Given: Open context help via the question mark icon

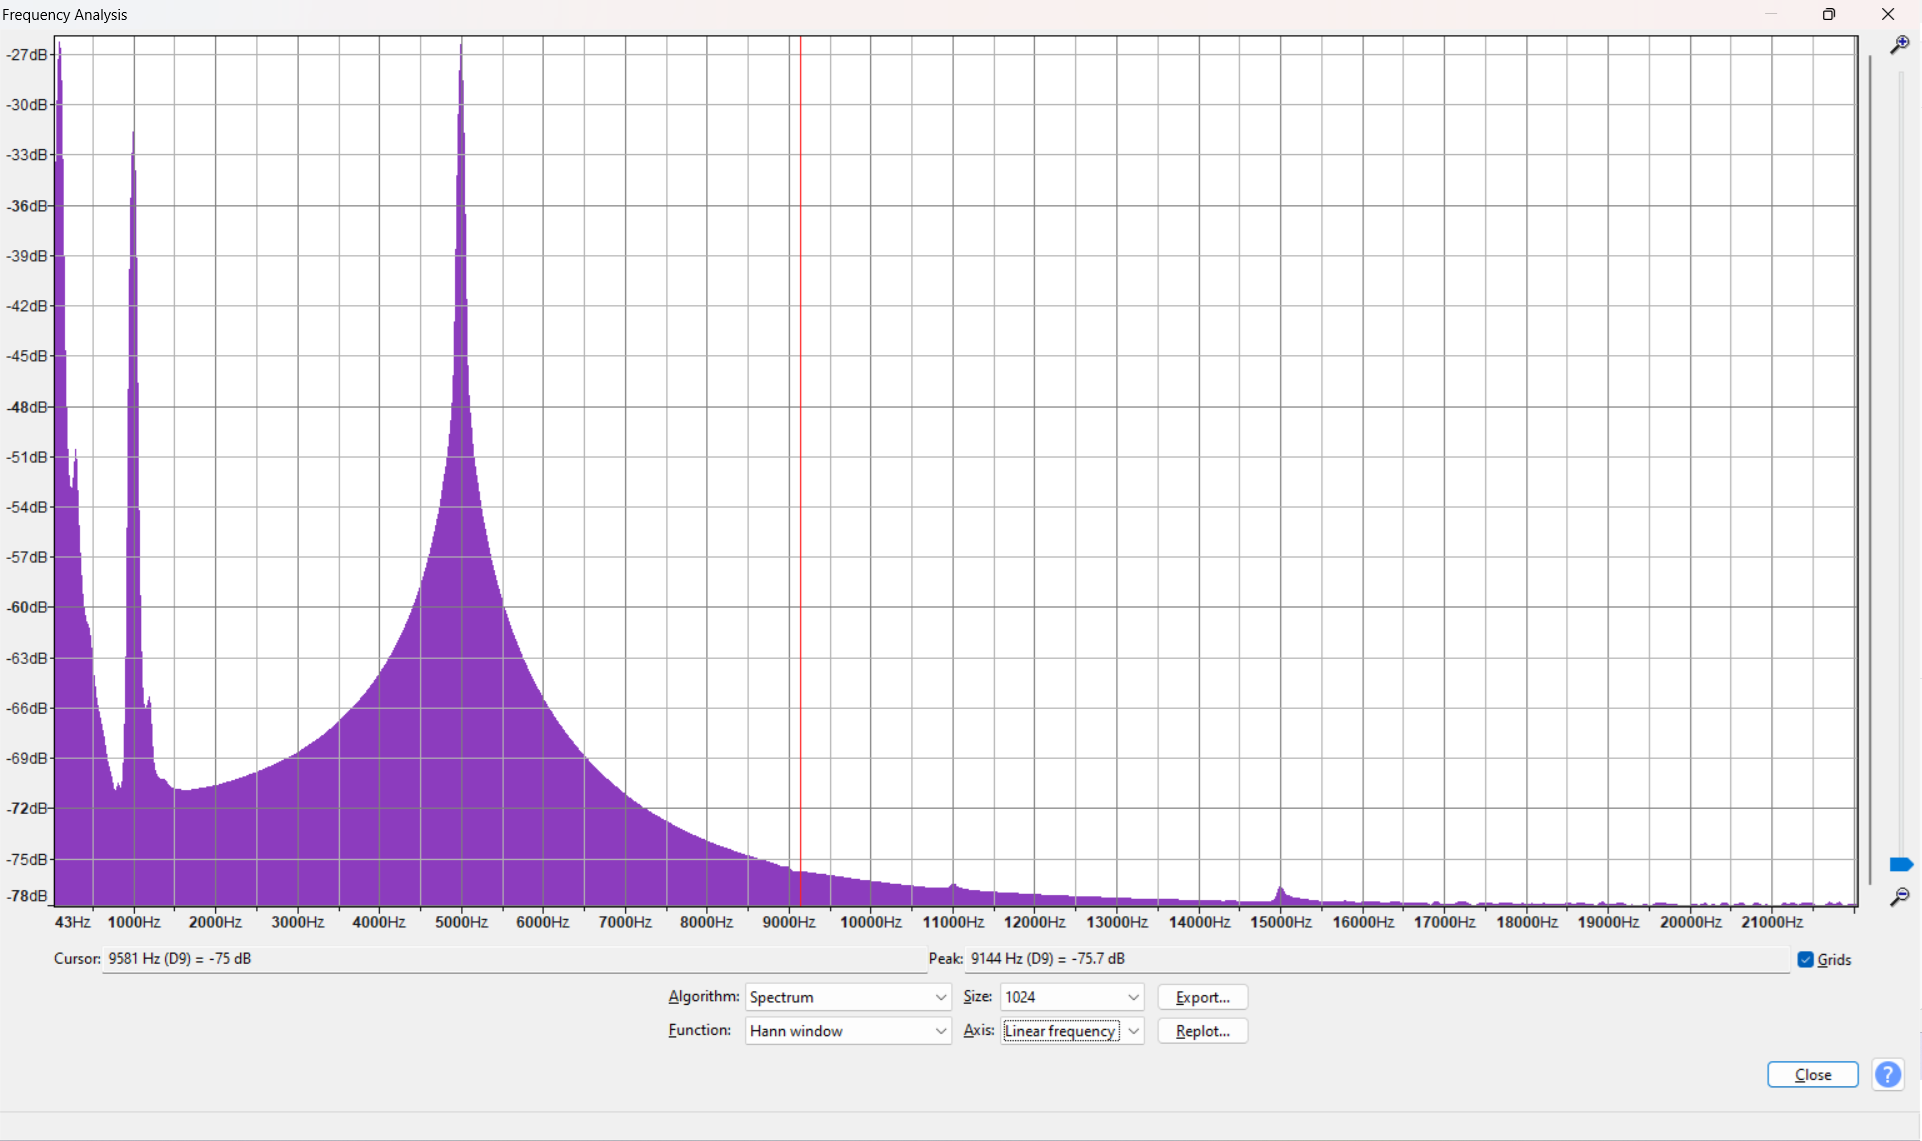Looking at the screenshot, I should pos(1888,1074).
